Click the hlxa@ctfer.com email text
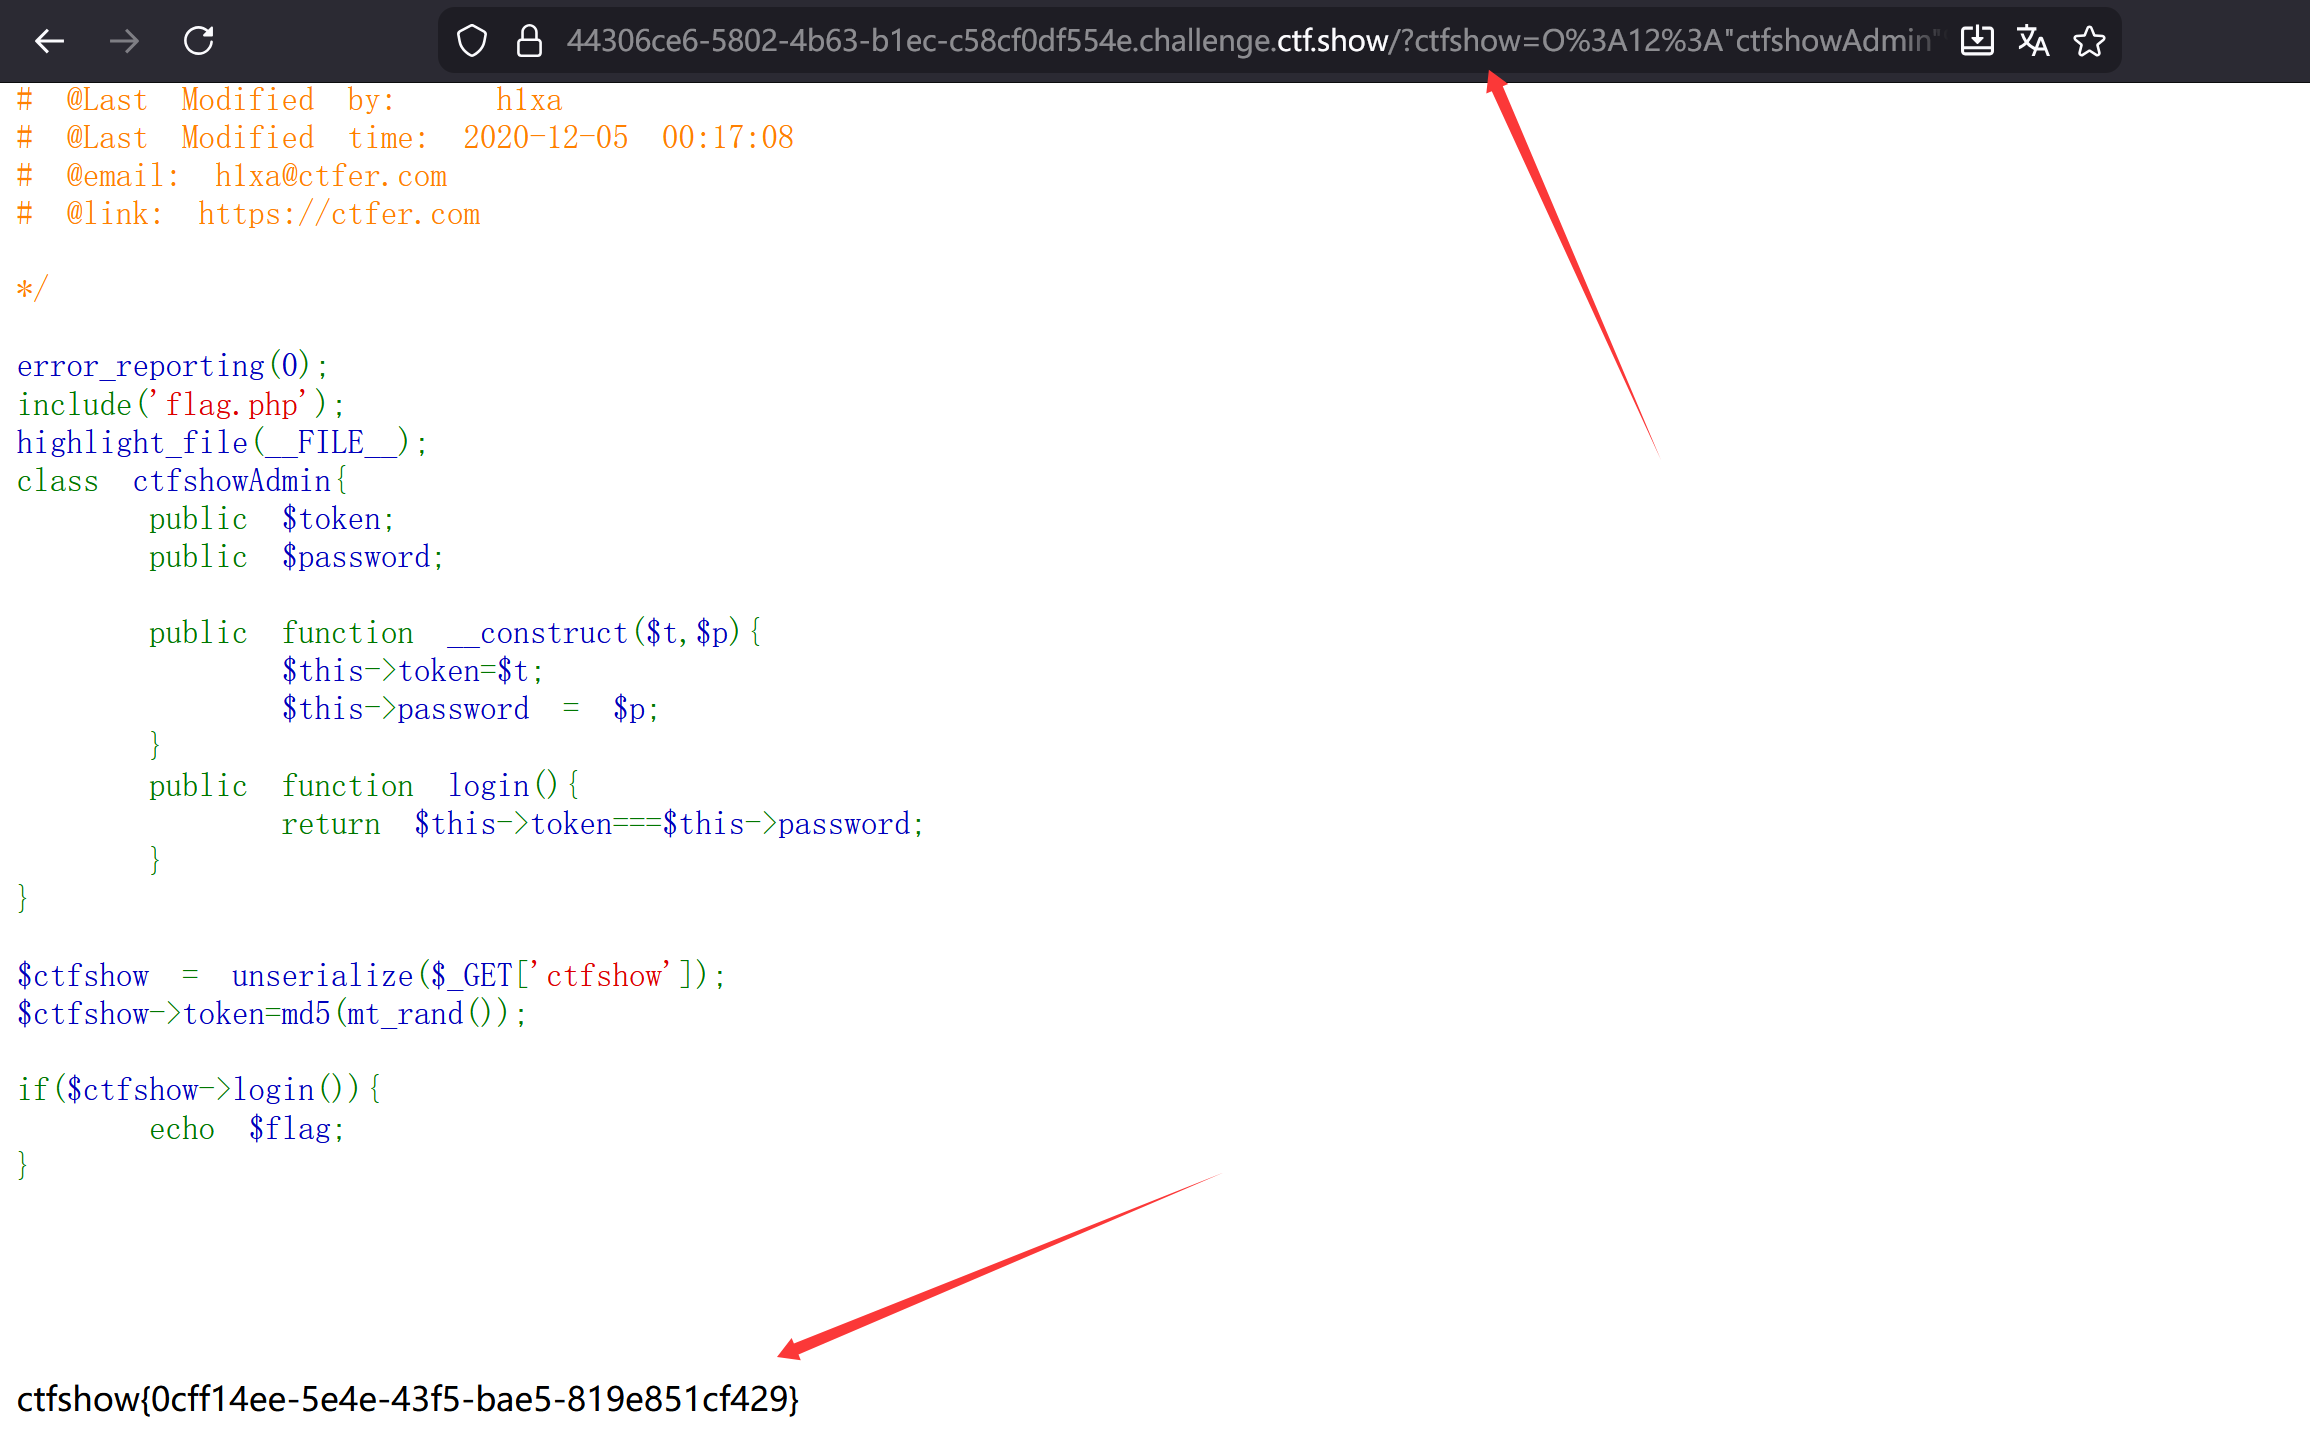 click(330, 176)
